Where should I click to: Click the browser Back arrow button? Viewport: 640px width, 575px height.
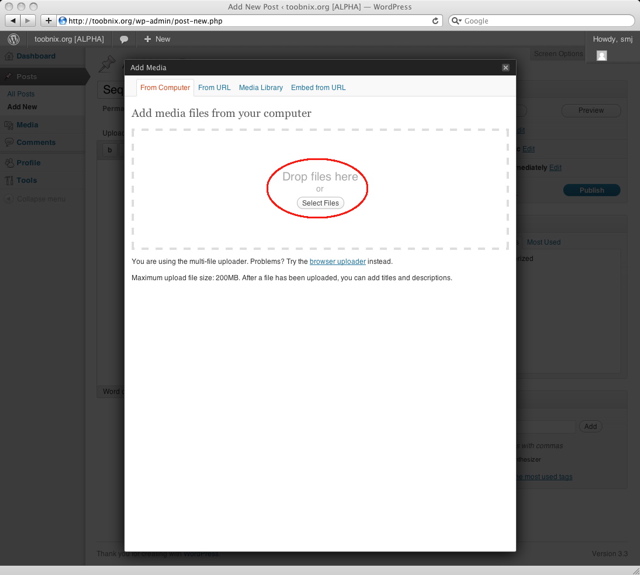point(13,20)
